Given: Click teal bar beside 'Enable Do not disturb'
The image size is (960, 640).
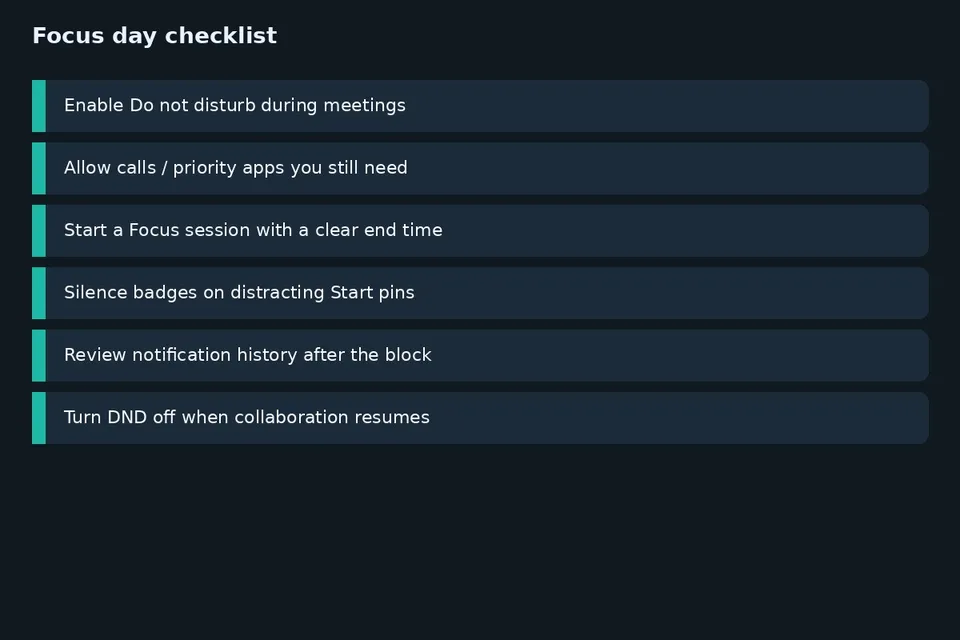Looking at the screenshot, I should (39, 106).
